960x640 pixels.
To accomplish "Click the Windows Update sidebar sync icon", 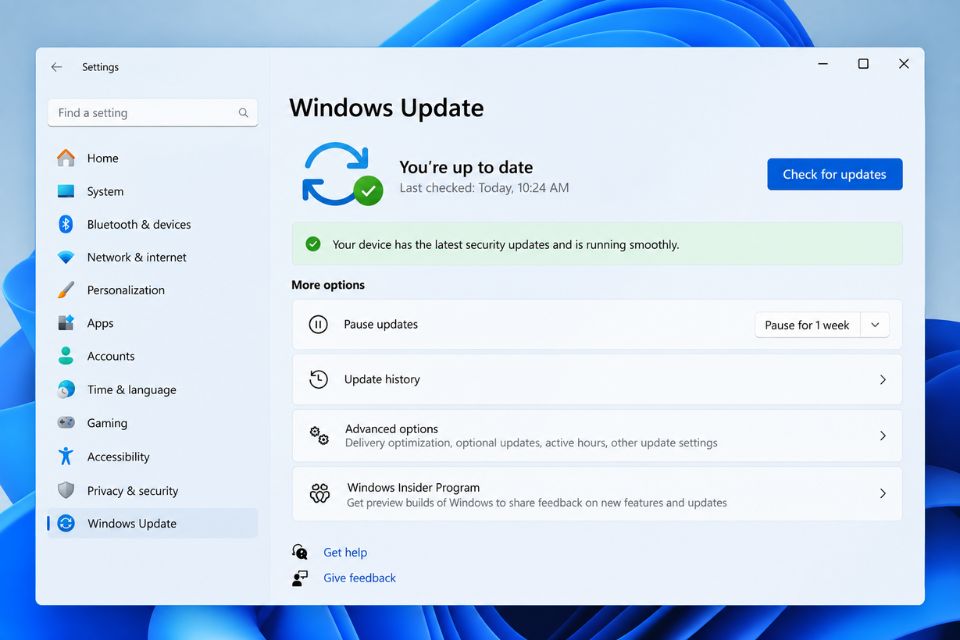I will coord(66,523).
